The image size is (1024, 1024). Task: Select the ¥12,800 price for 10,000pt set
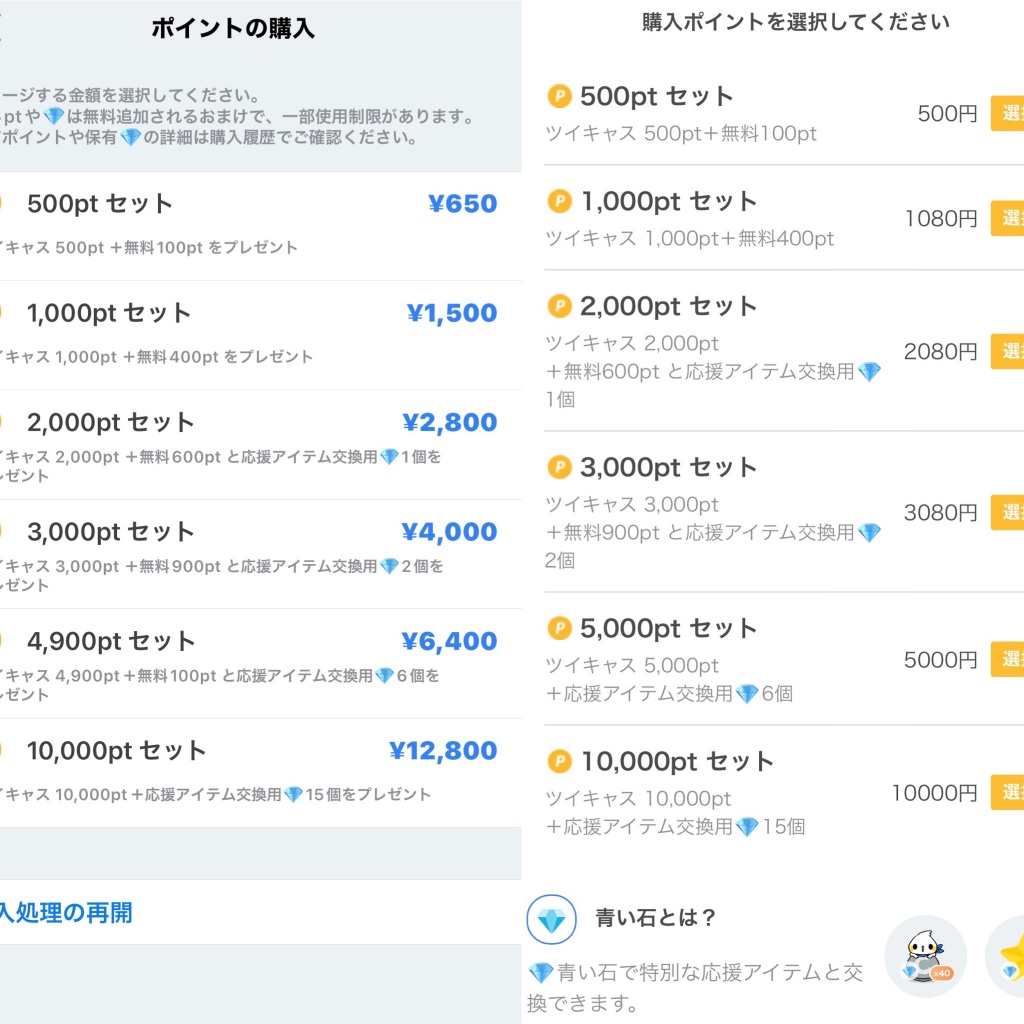pyautogui.click(x=443, y=751)
